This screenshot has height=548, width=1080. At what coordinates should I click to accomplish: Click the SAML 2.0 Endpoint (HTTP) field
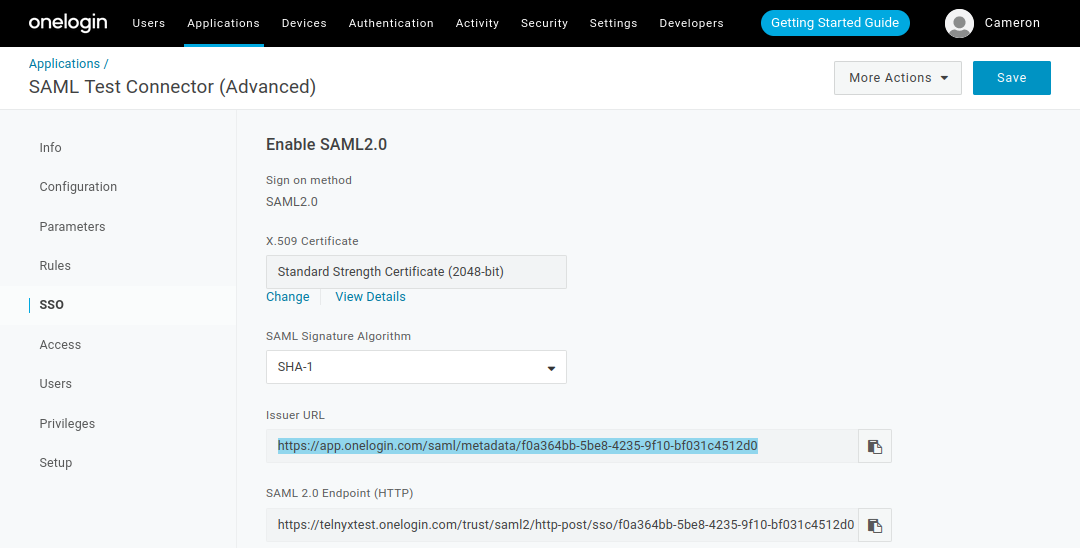(562, 525)
